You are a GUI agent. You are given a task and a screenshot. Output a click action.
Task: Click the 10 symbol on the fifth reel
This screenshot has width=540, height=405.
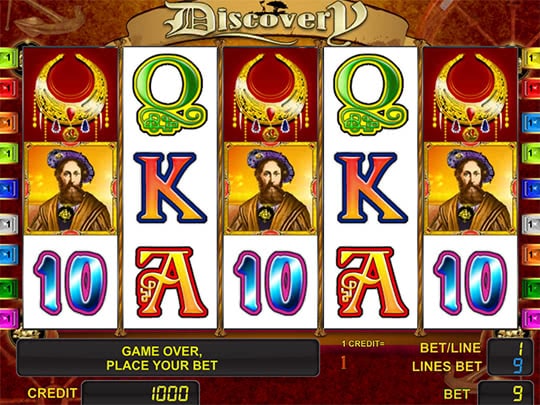(x=470, y=282)
